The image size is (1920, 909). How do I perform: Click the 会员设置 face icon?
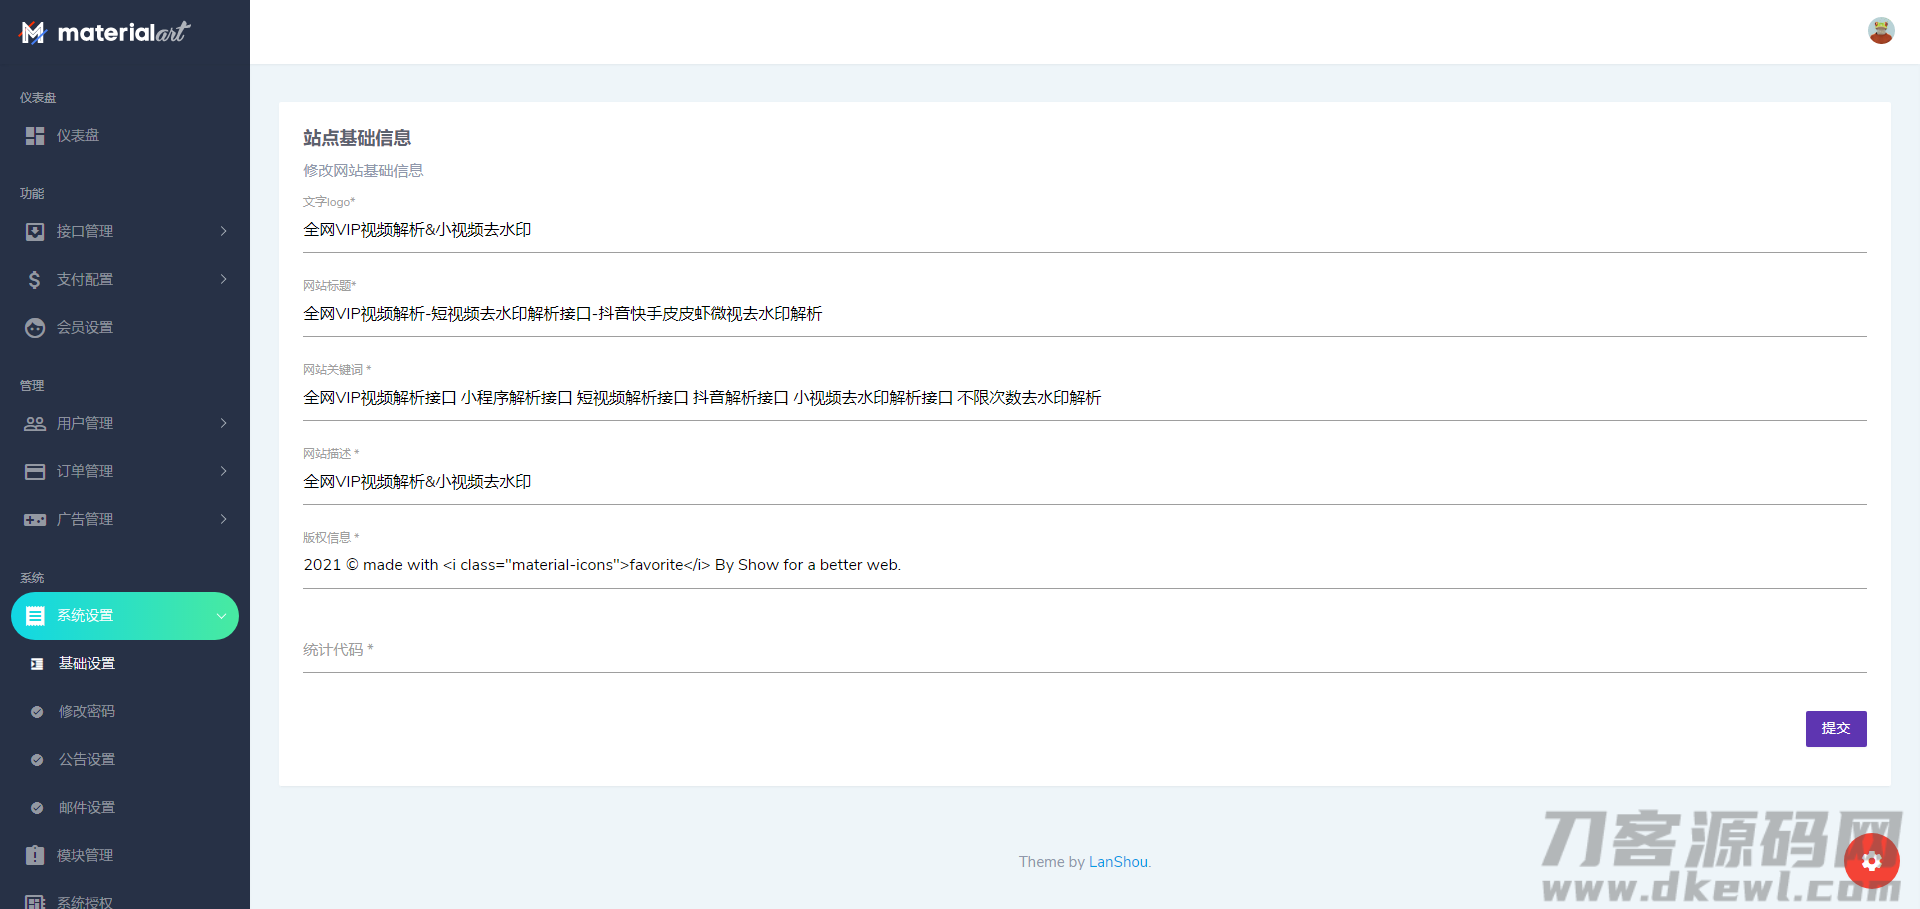[35, 328]
